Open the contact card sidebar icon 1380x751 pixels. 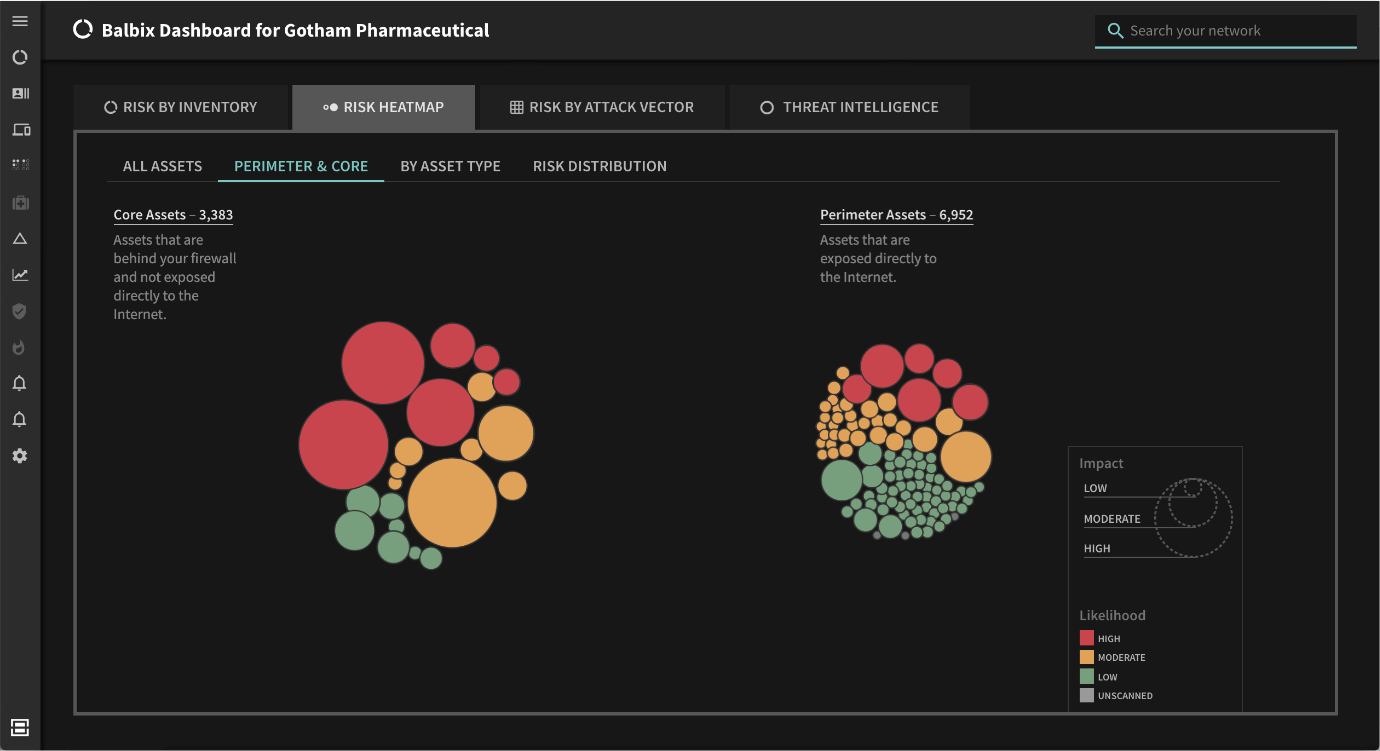20,93
